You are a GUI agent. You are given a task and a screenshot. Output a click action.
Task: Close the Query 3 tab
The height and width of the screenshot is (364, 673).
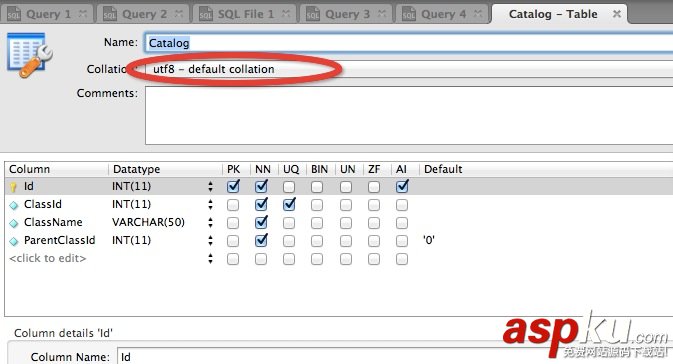tap(382, 14)
